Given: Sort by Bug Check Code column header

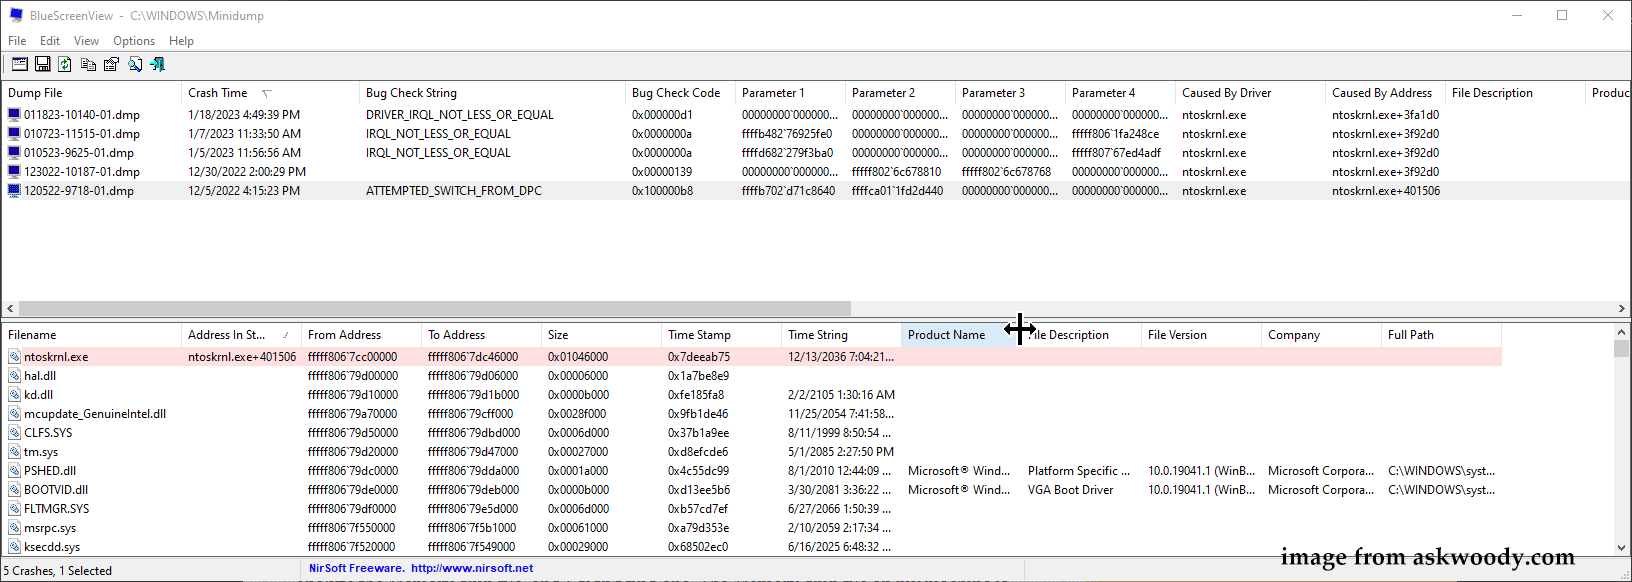Looking at the screenshot, I should click(x=680, y=93).
